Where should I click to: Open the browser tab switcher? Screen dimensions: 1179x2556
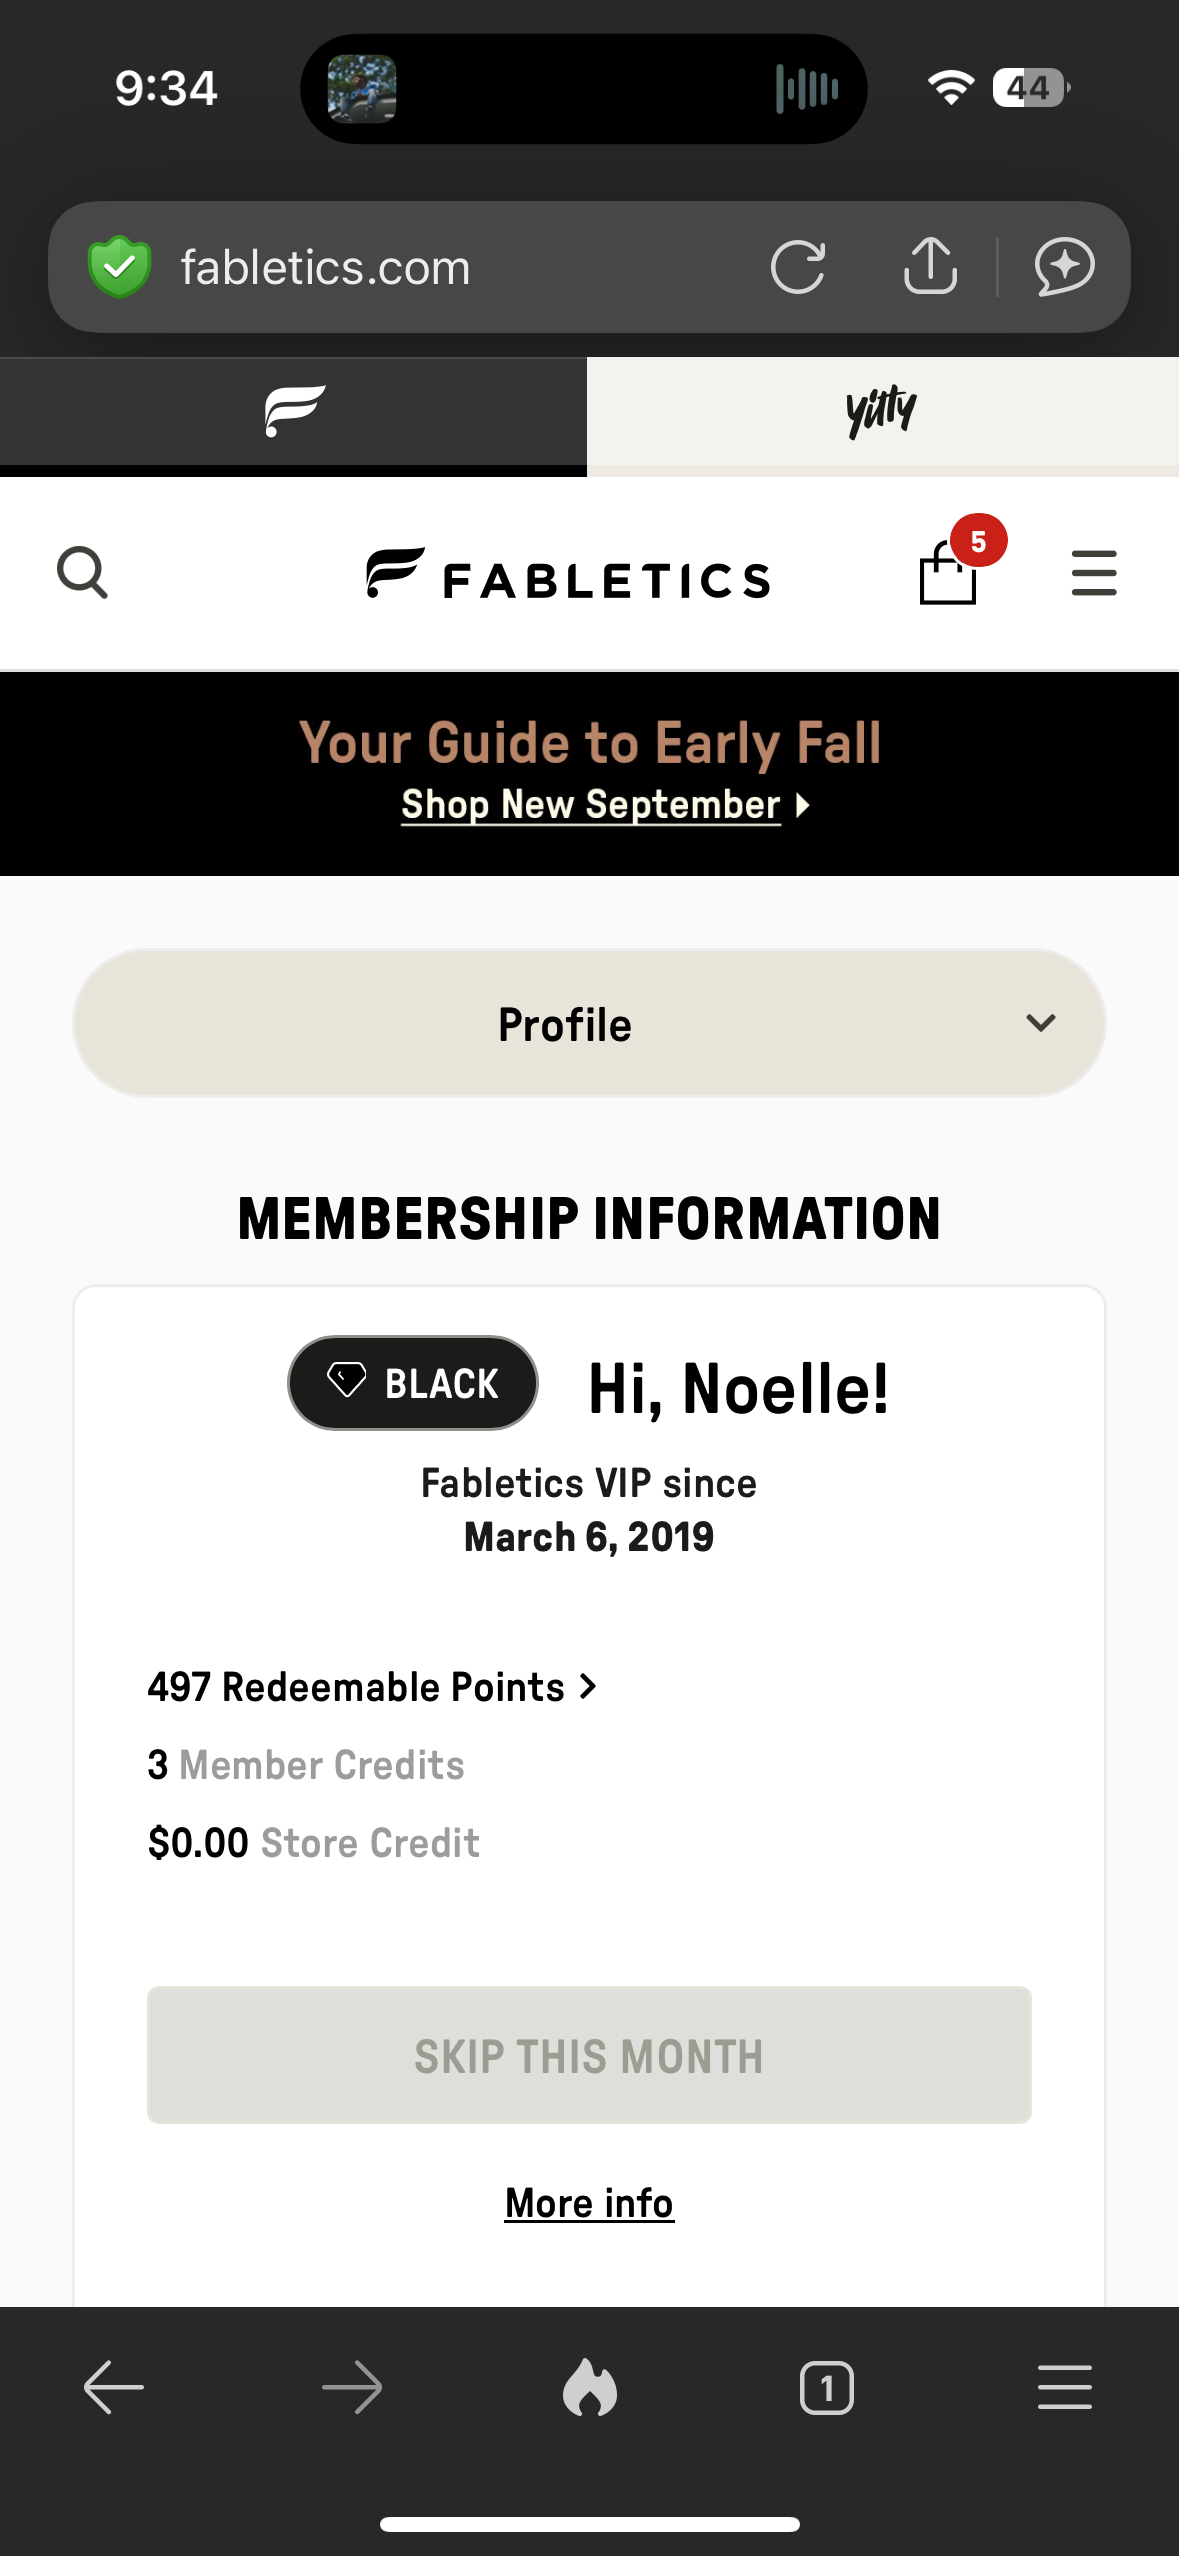click(826, 2388)
